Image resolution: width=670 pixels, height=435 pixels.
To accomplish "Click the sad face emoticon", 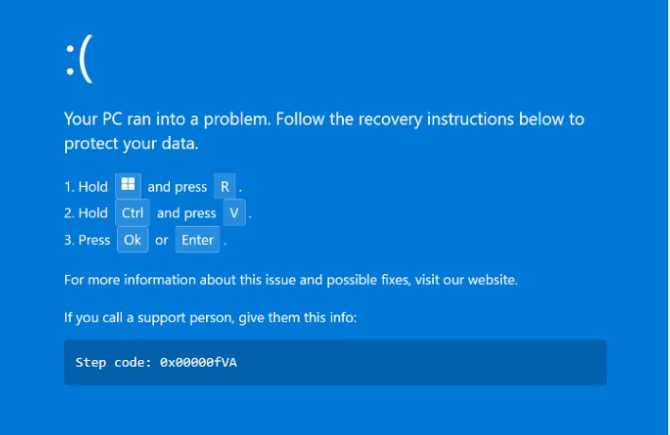I will tap(77, 62).
